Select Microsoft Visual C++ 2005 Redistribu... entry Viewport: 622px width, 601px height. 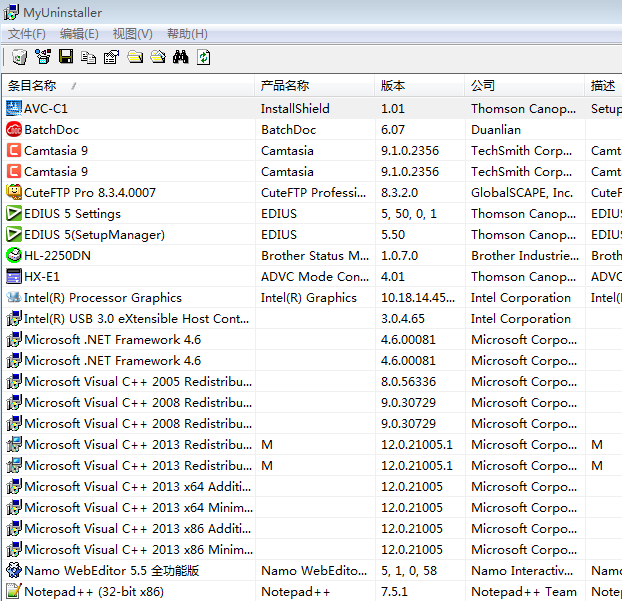click(138, 382)
